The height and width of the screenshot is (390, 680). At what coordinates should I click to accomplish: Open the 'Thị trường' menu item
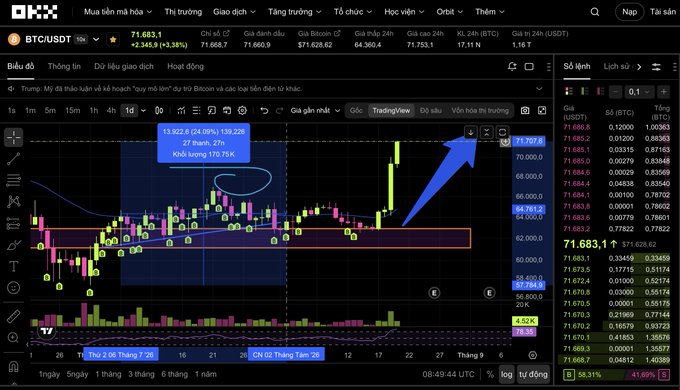183,12
